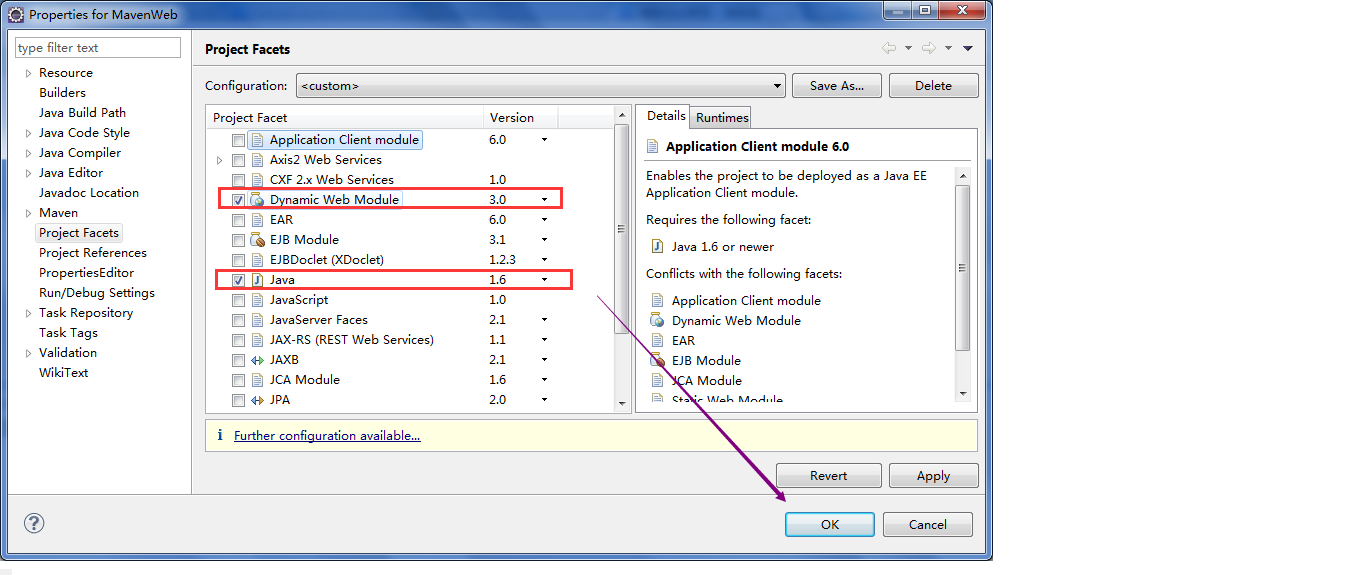Click the Revert button
Screen dimensions: 1360x575
coord(828,476)
